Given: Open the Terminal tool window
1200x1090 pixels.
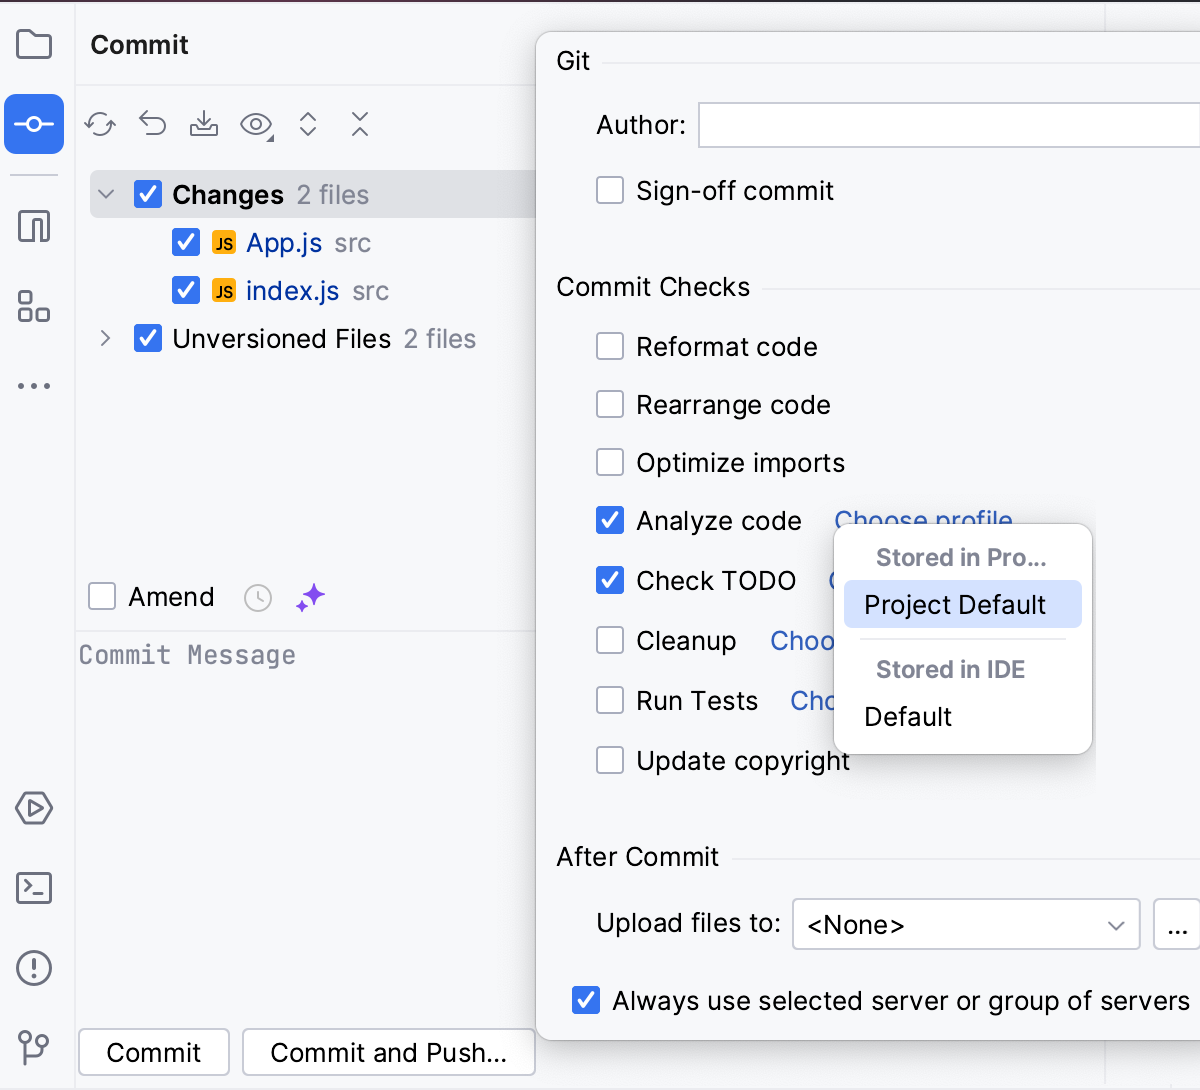Looking at the screenshot, I should 34,888.
